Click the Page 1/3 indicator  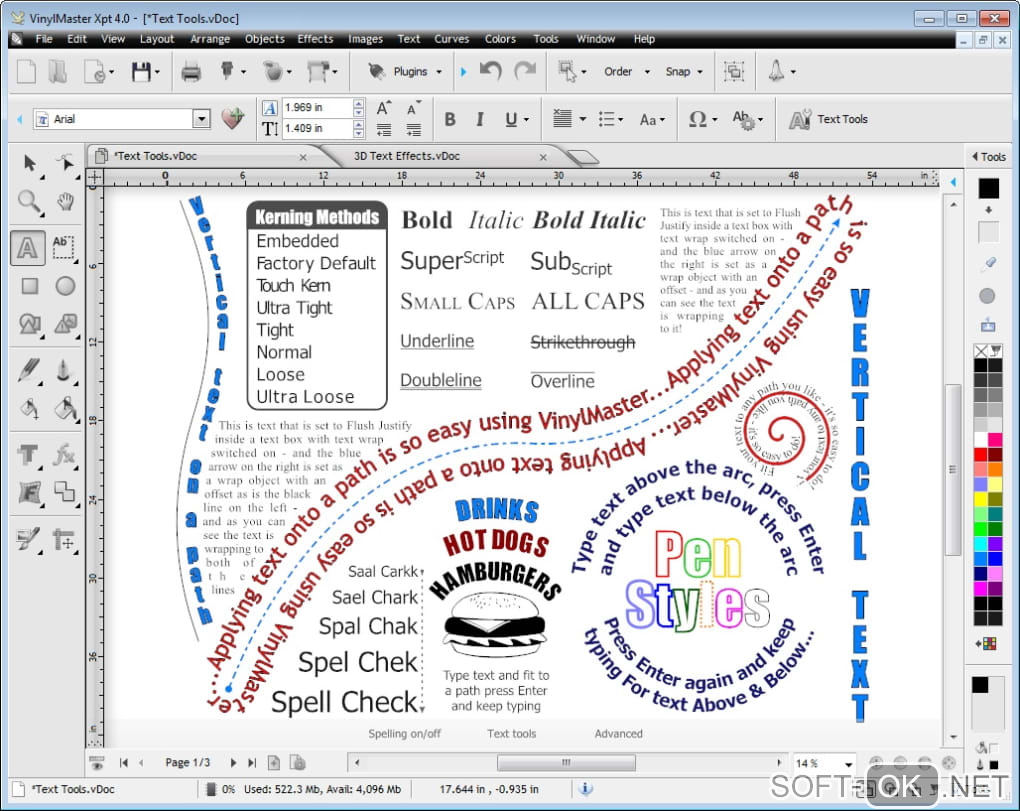[187, 762]
